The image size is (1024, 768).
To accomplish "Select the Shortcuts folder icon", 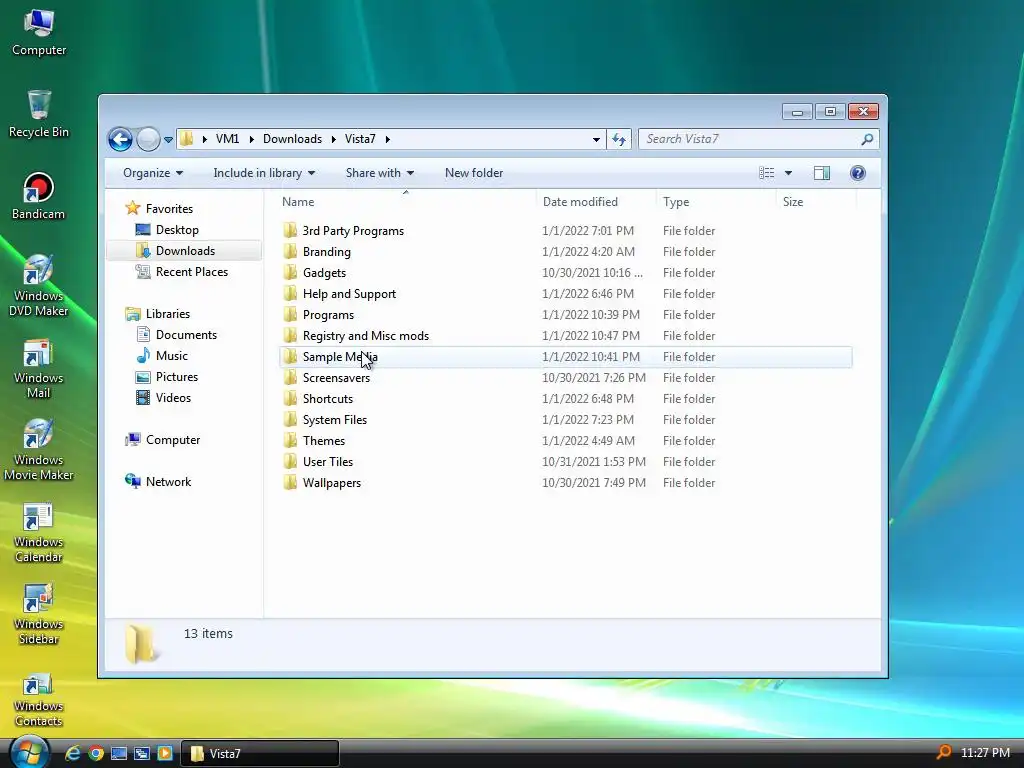I will pyautogui.click(x=291, y=398).
